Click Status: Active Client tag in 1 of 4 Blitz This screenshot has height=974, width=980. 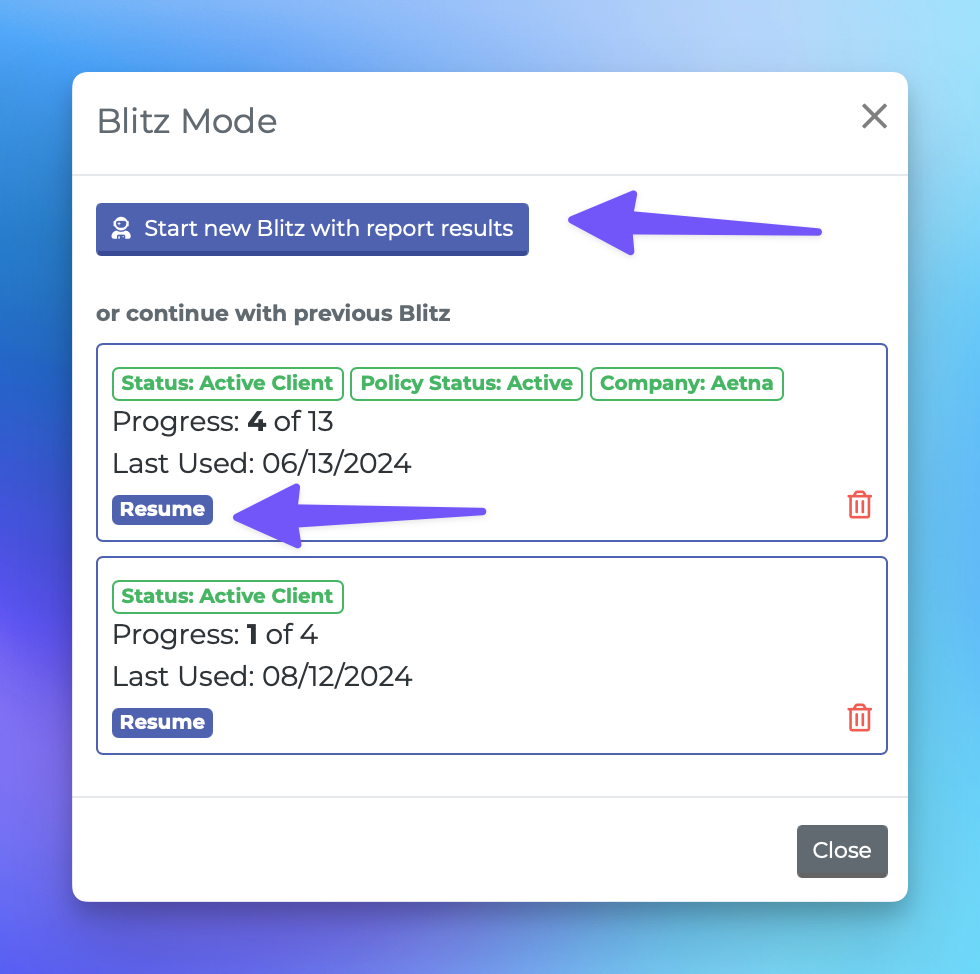228,596
